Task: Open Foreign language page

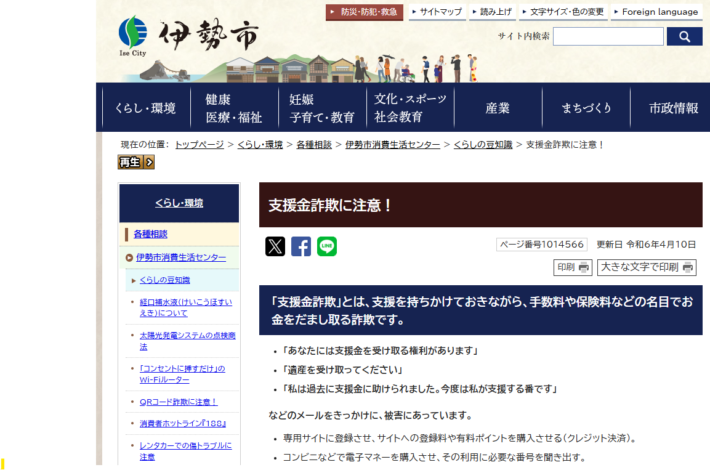Action: click(656, 12)
